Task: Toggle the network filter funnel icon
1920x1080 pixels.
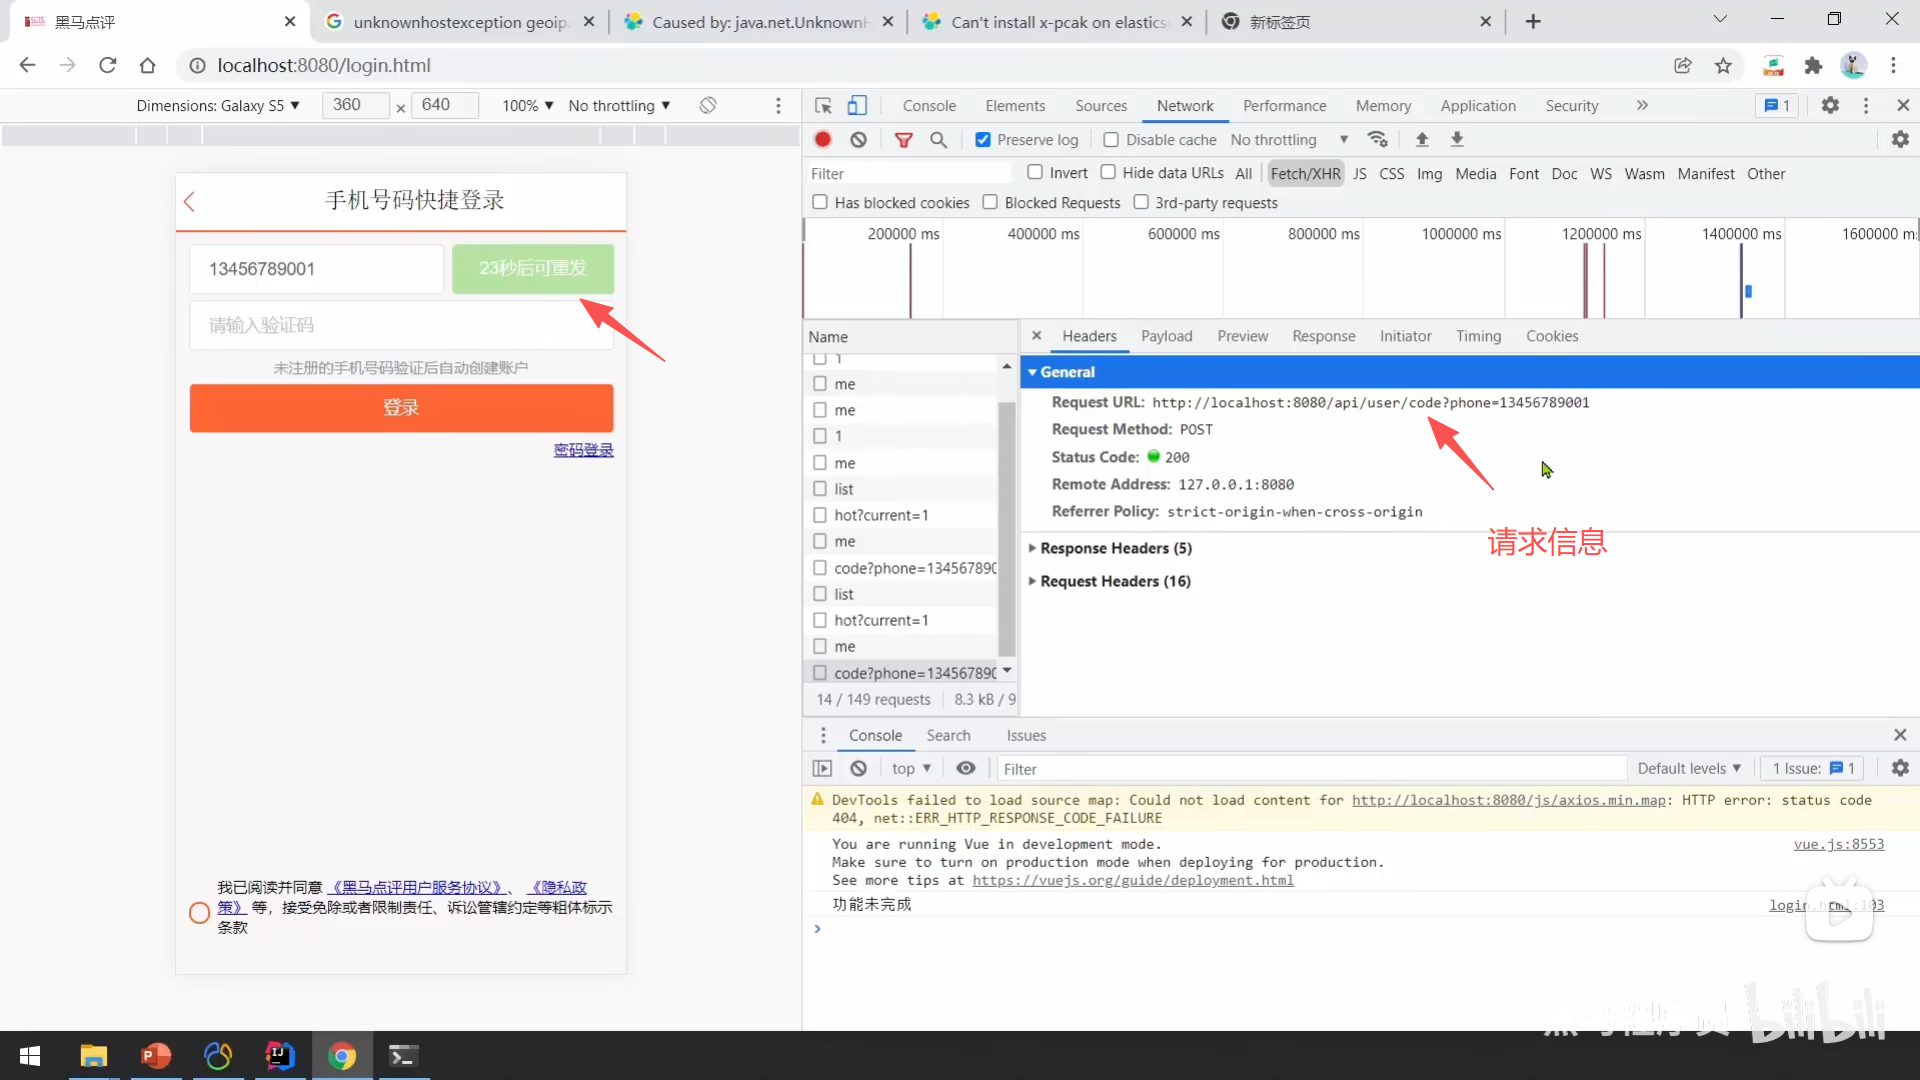Action: [x=903, y=140]
